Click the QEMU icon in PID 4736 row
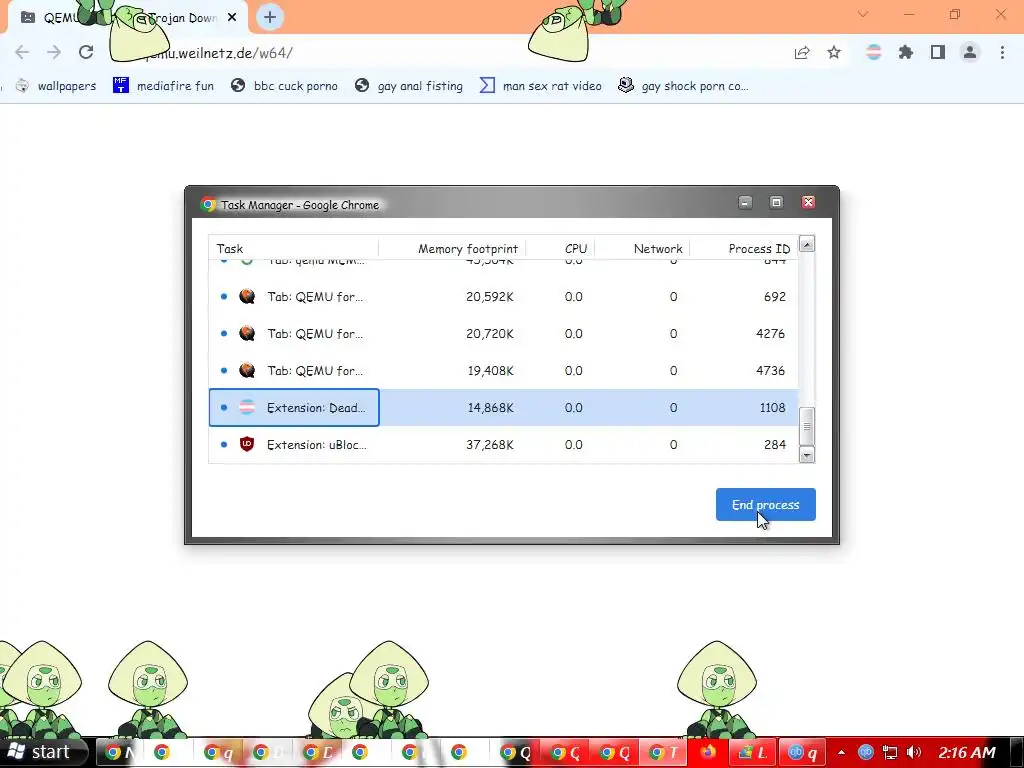 coord(247,370)
